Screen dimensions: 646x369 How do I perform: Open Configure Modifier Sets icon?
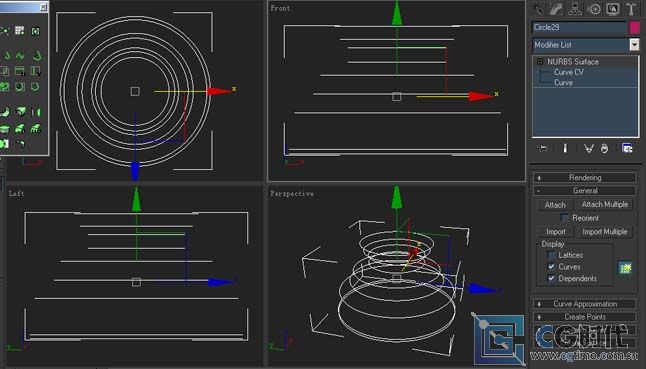click(627, 148)
